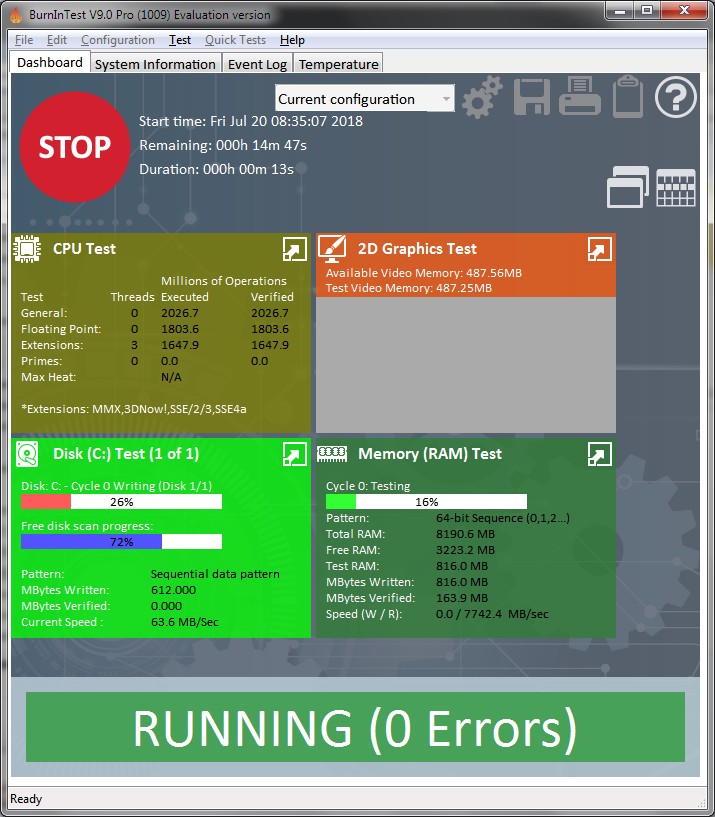
Task: Open help question mark icon
Action: (x=675, y=97)
